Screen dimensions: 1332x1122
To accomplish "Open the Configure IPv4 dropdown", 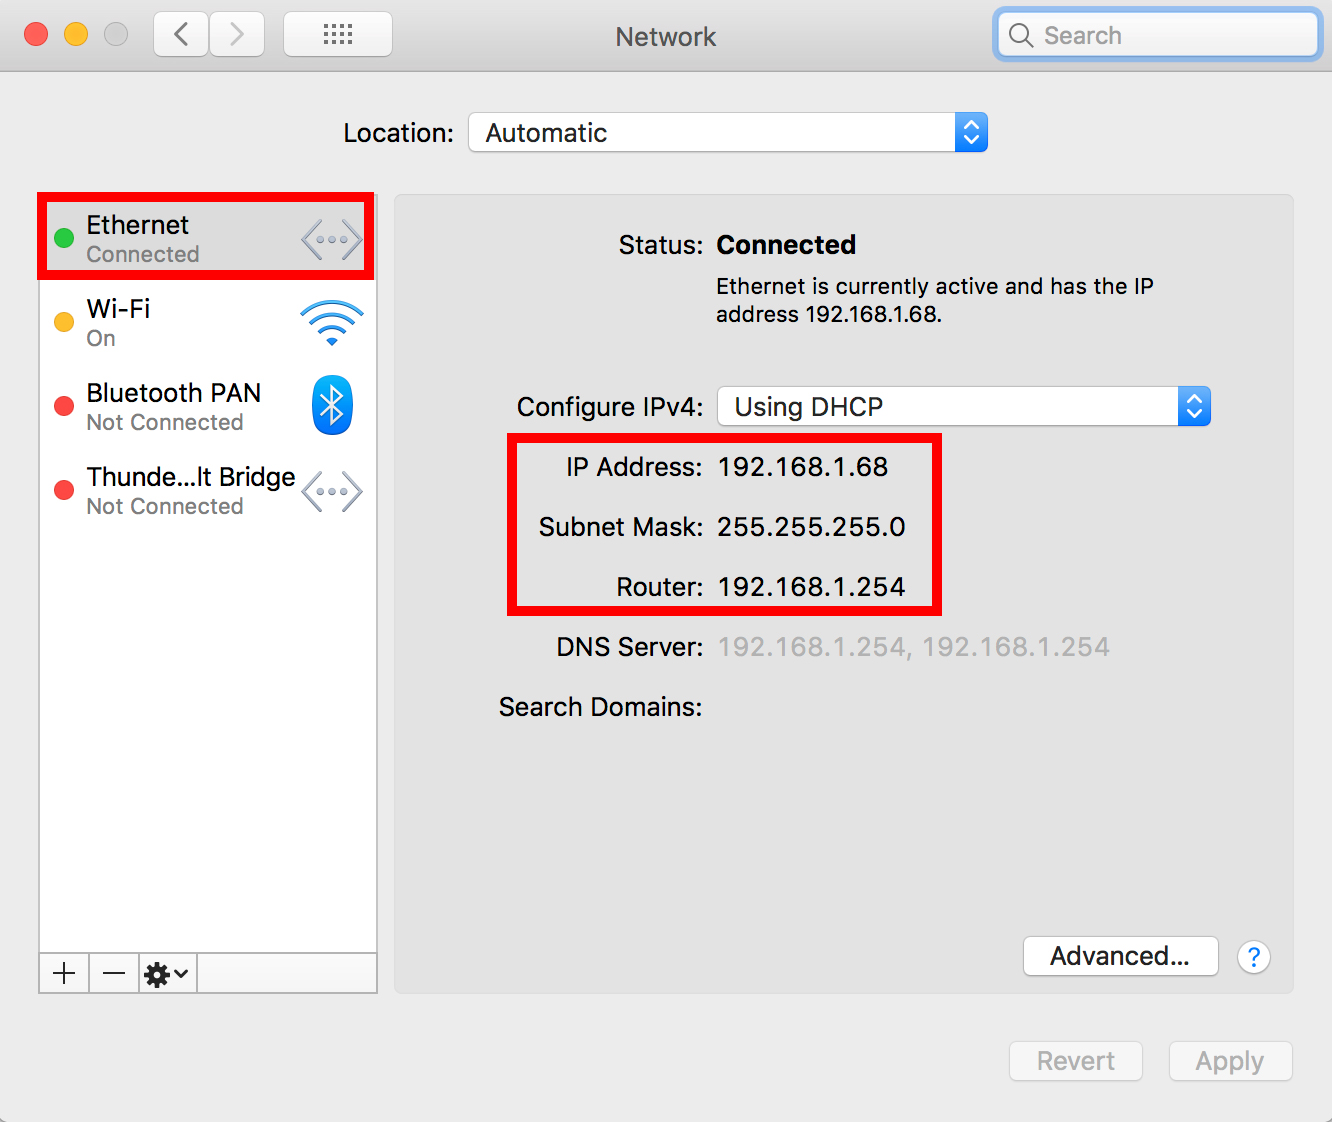I will click(x=963, y=406).
